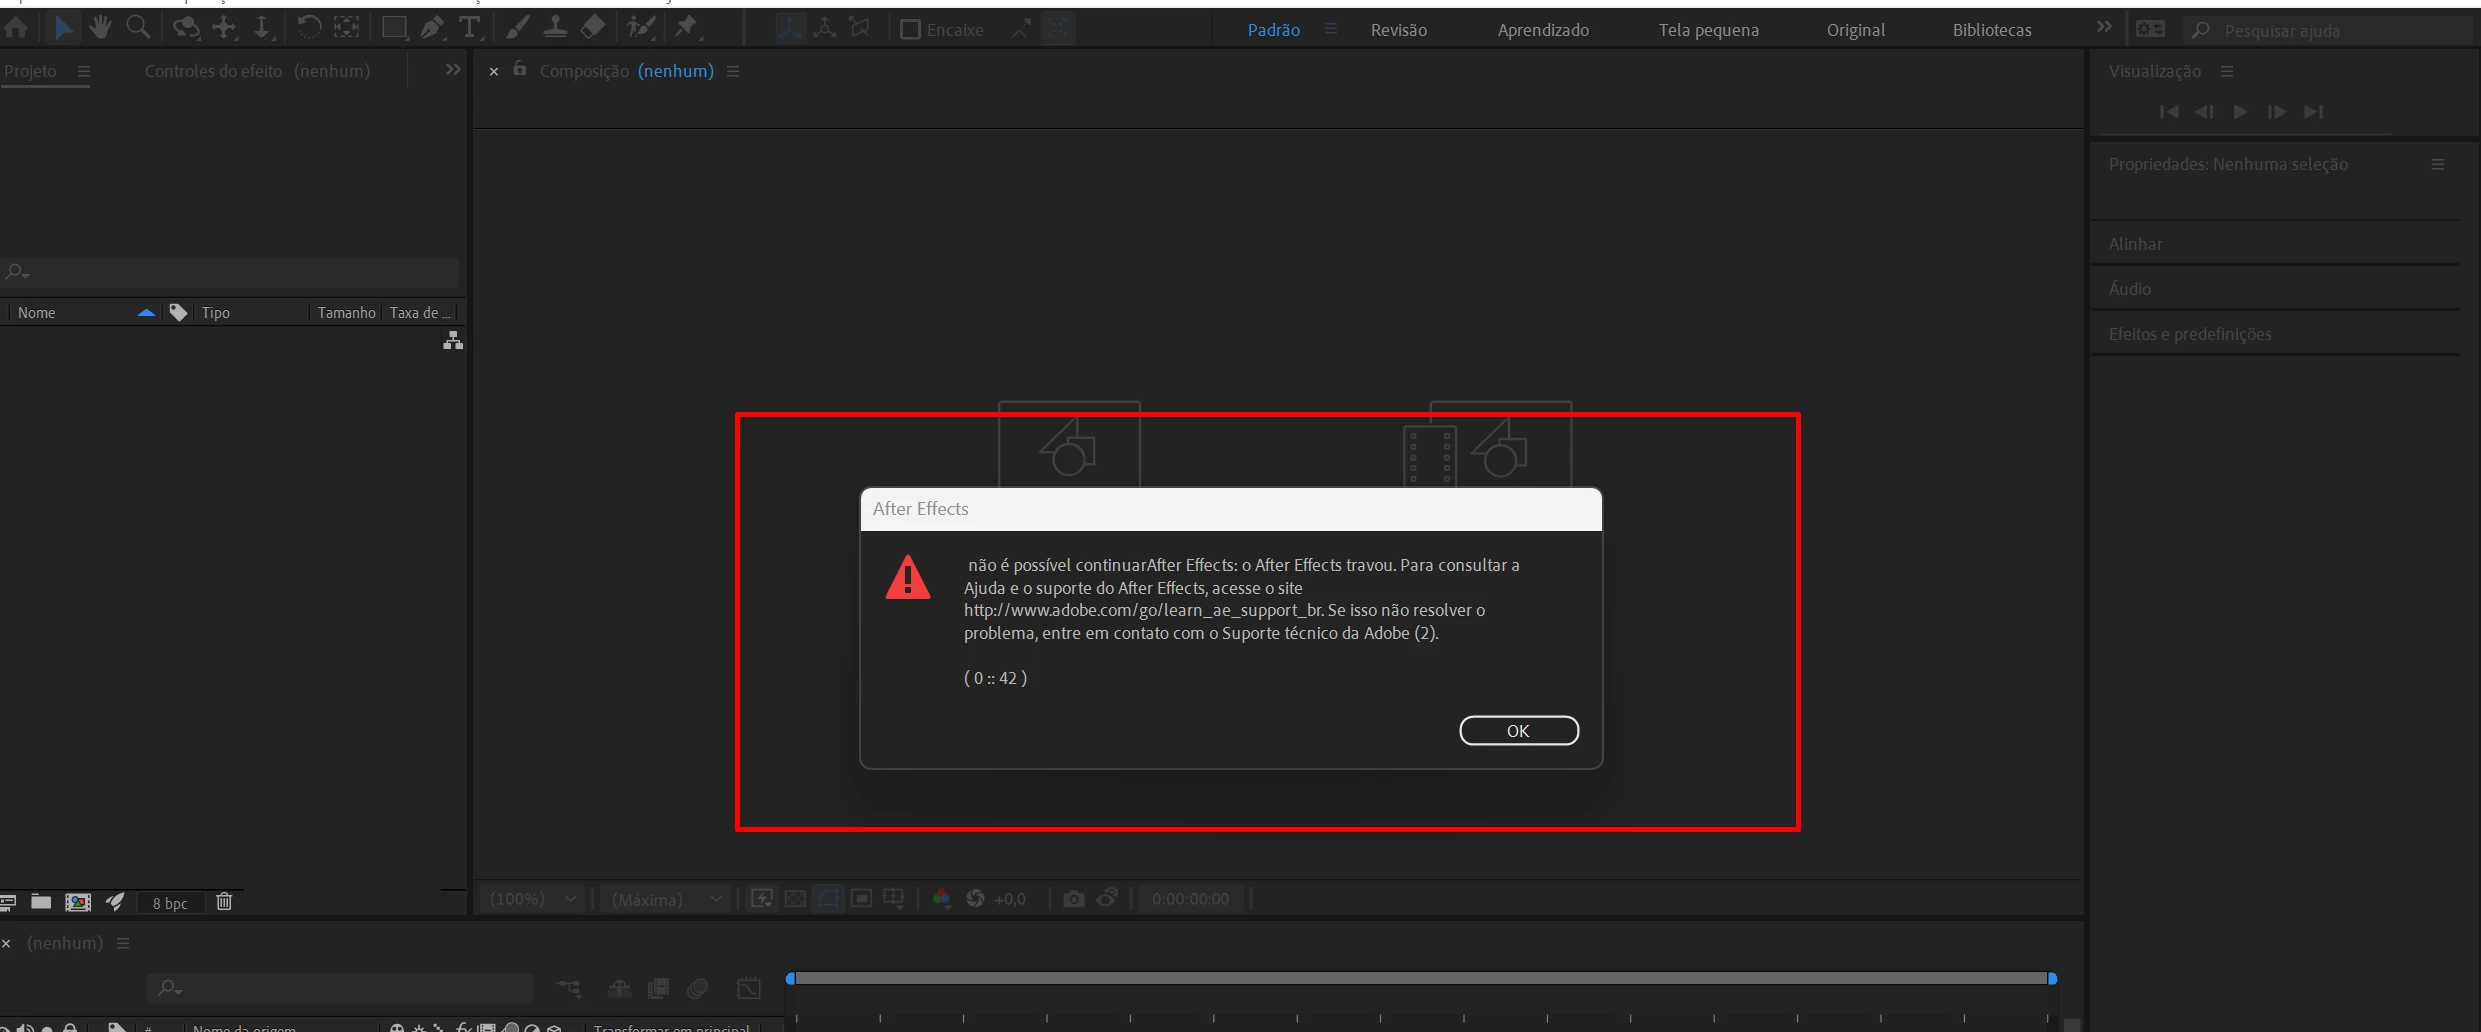
Task: Open project flowchart view icon
Action: tap(453, 341)
